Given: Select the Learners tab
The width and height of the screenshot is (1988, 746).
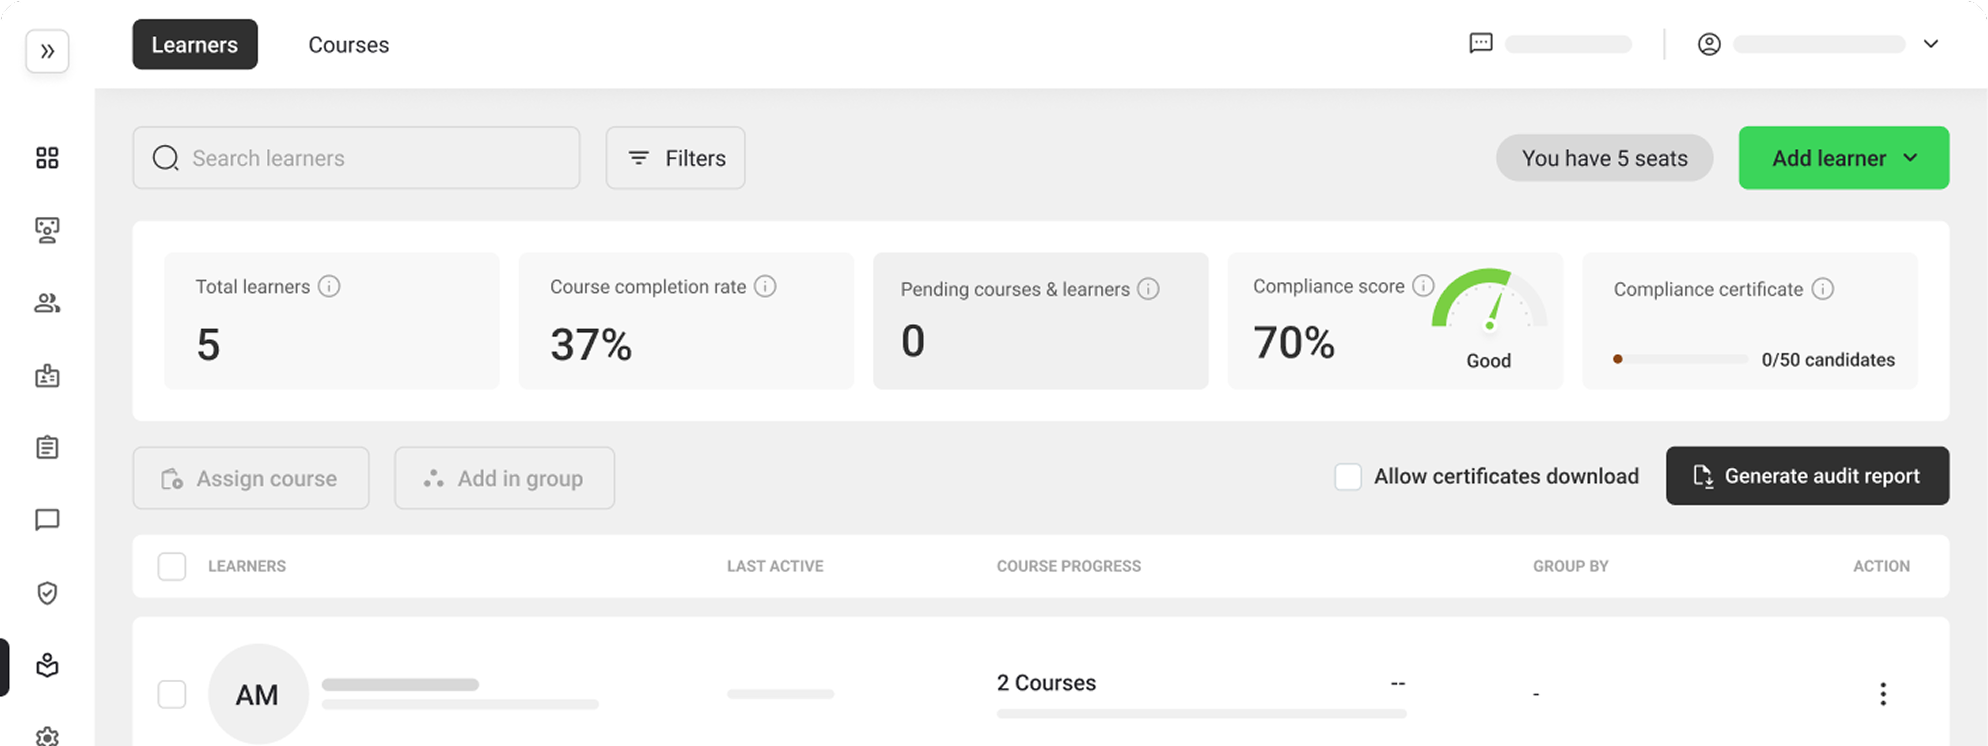Looking at the screenshot, I should pyautogui.click(x=195, y=45).
